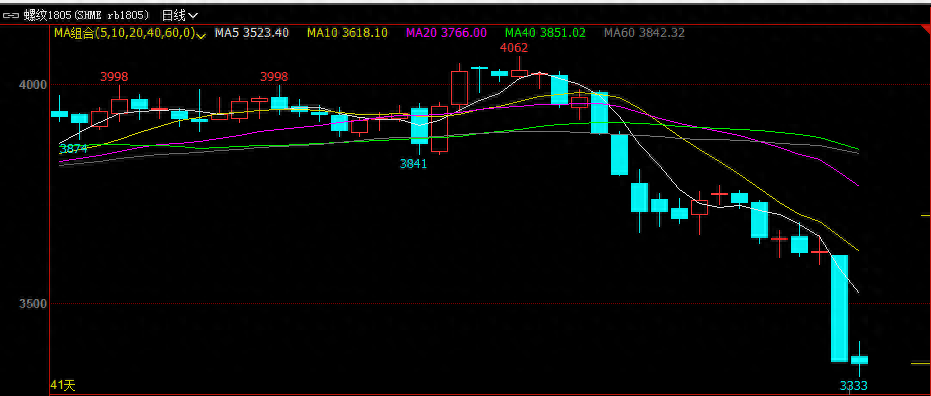Select the MA10 3618.10 label
This screenshot has width=931, height=396.
347,33
